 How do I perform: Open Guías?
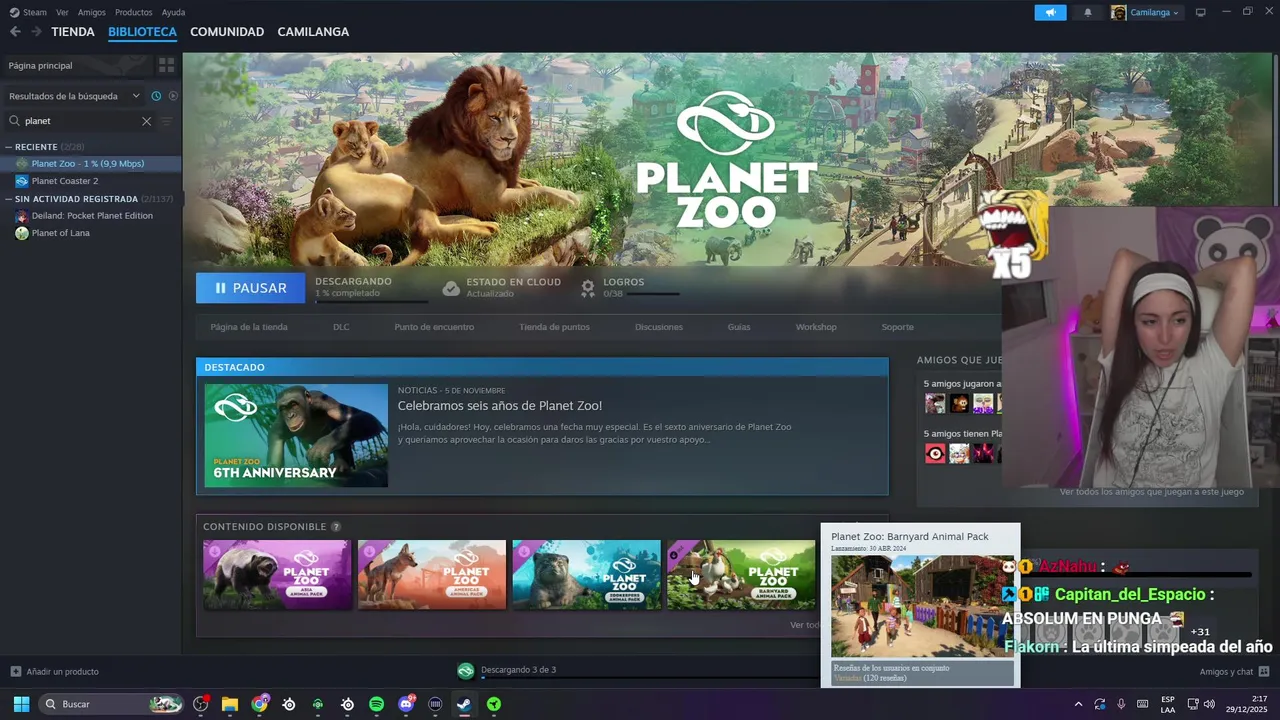point(739,327)
